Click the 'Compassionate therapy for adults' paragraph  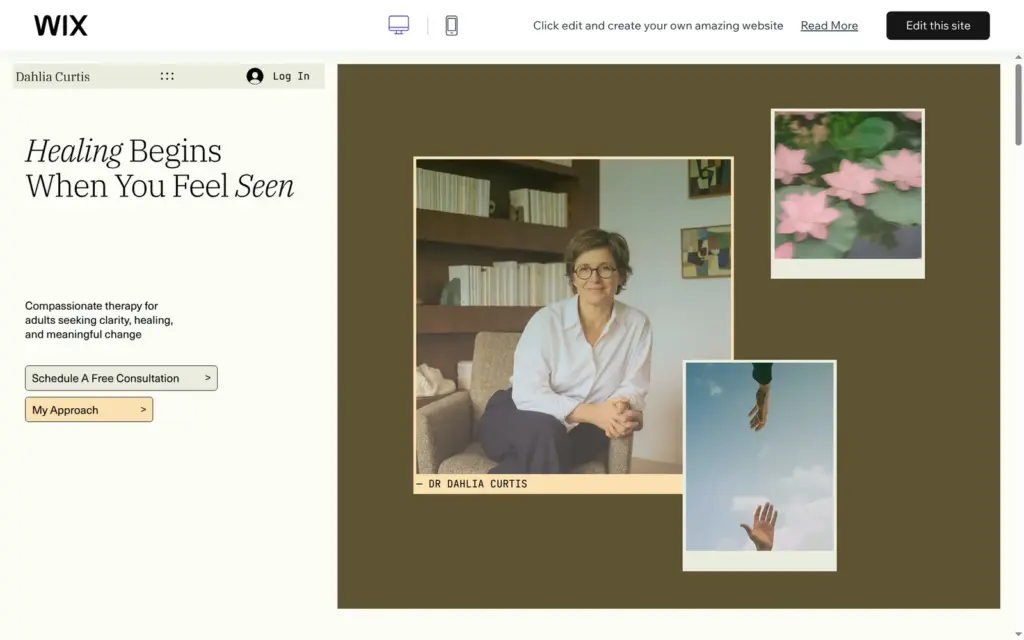pyautogui.click(x=99, y=320)
